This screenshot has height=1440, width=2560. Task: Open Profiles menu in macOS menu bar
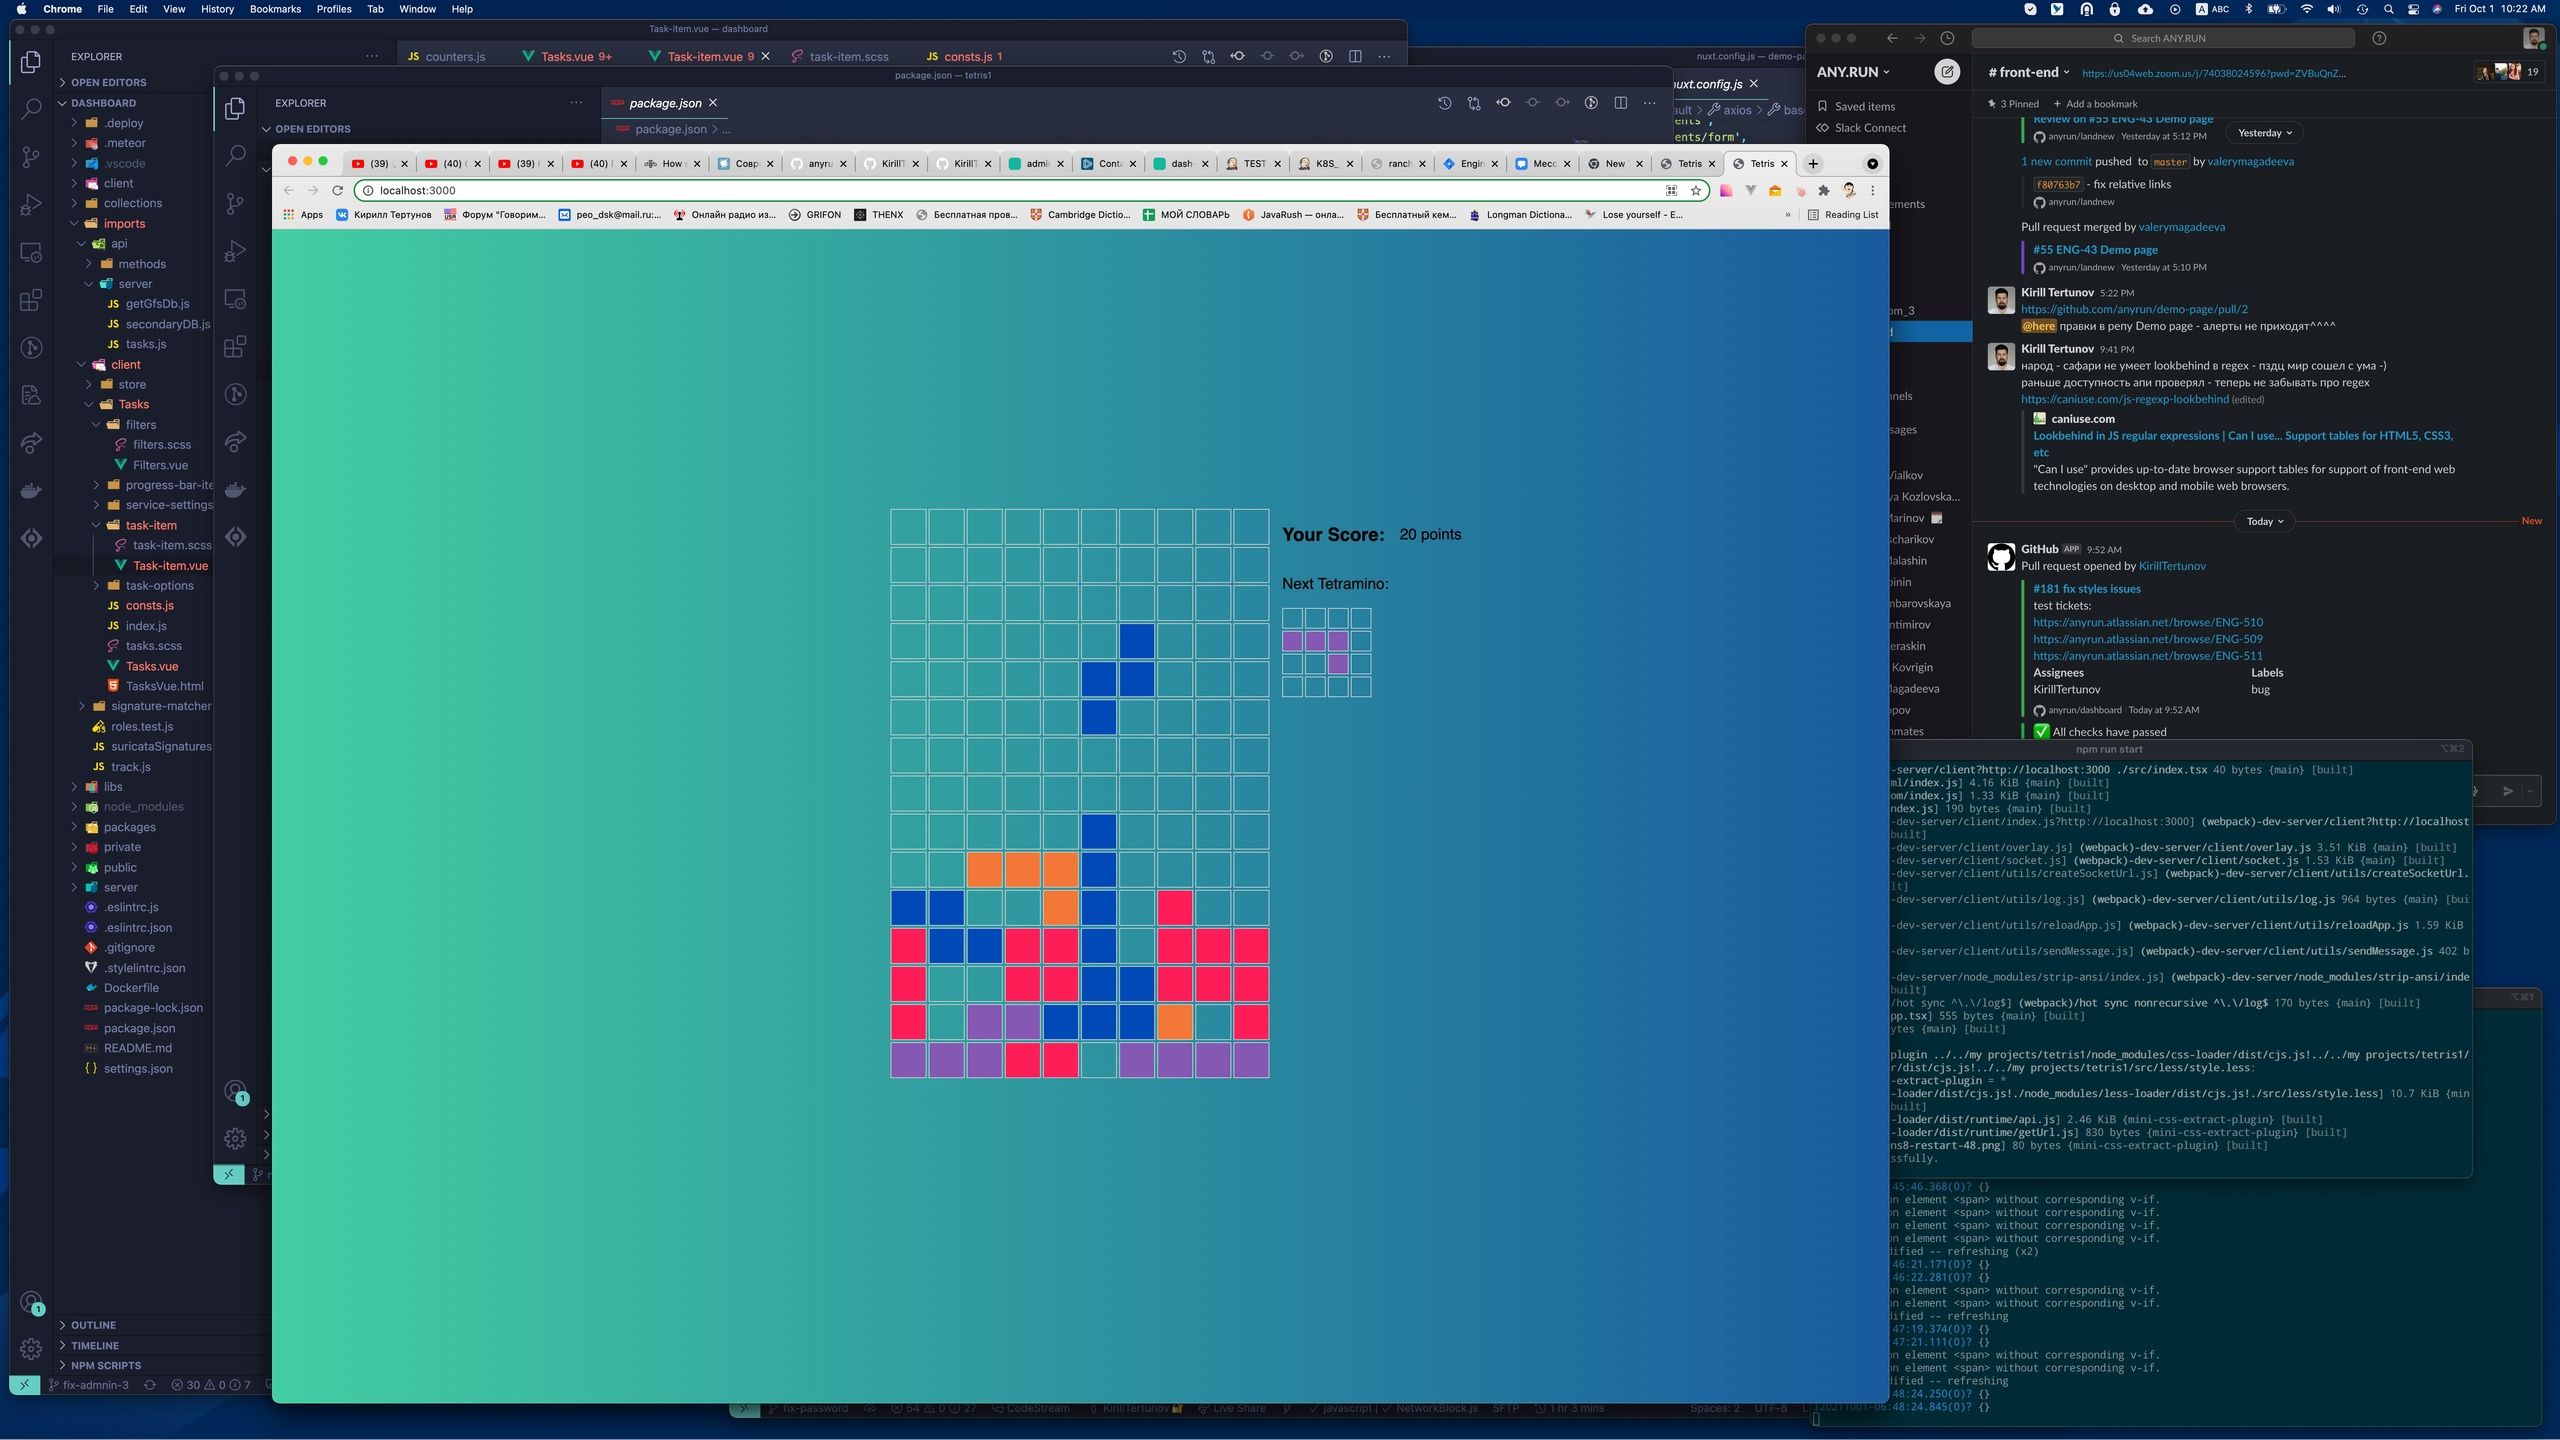(x=334, y=9)
